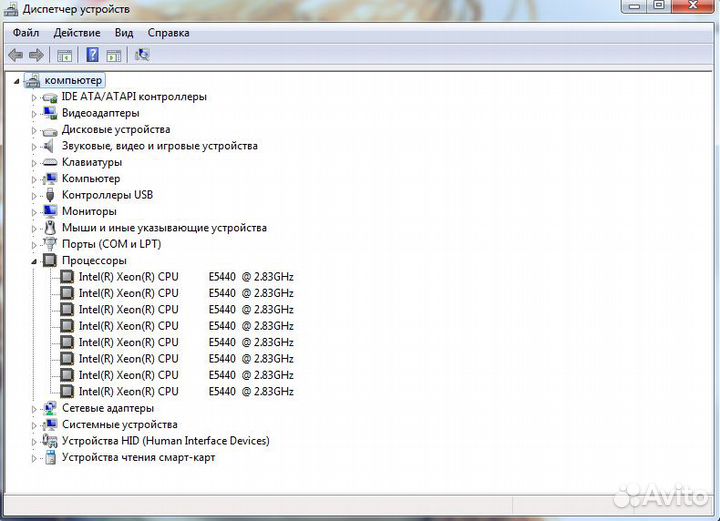Click the Сетевые адаптеры network icon

(x=50, y=408)
